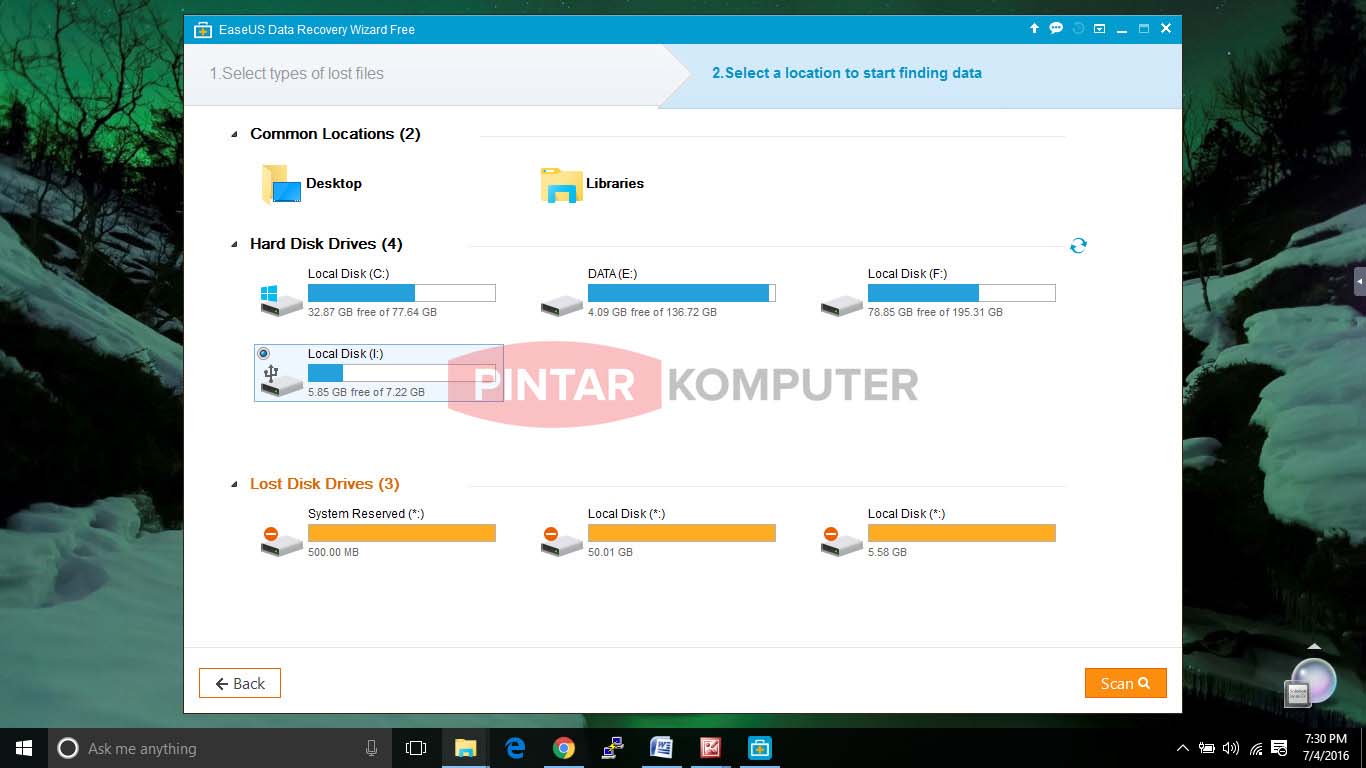Click the battery icon in system tray

click(x=1207, y=748)
